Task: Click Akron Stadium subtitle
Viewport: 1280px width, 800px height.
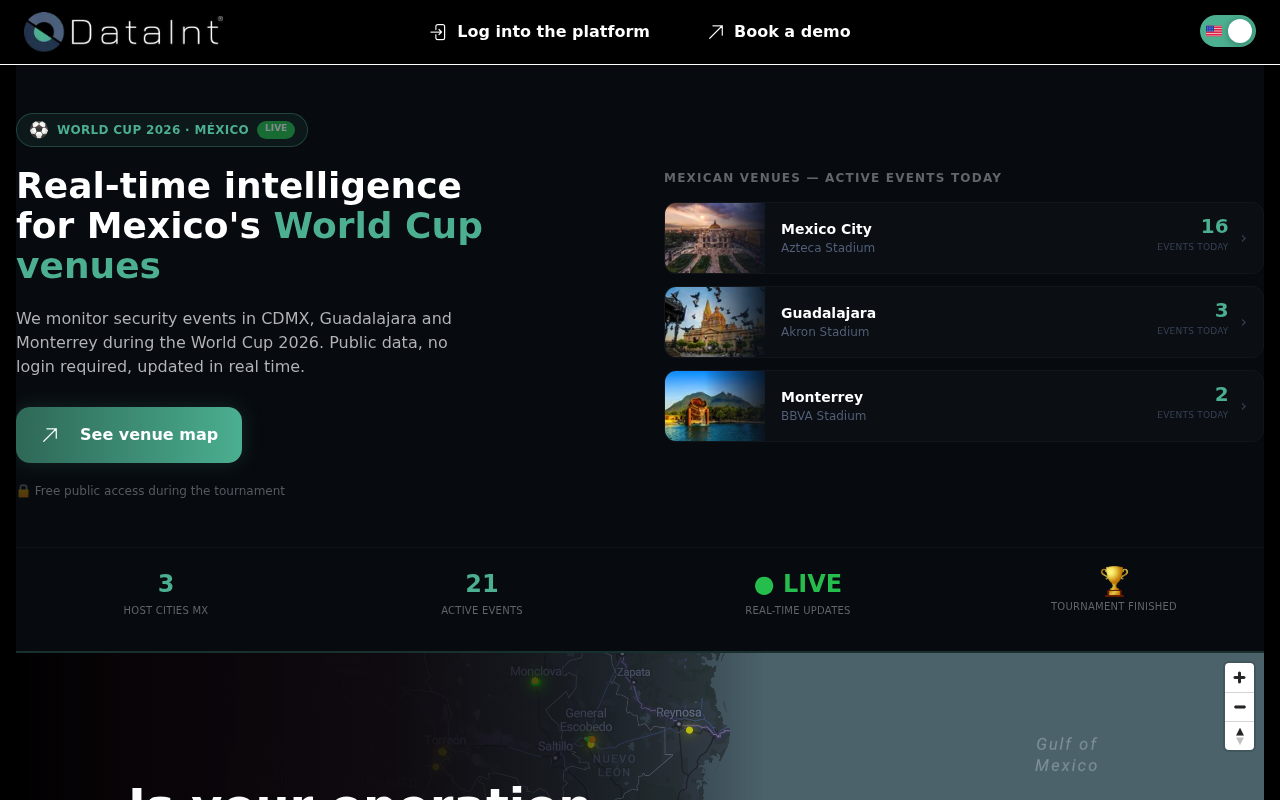Action: [825, 332]
